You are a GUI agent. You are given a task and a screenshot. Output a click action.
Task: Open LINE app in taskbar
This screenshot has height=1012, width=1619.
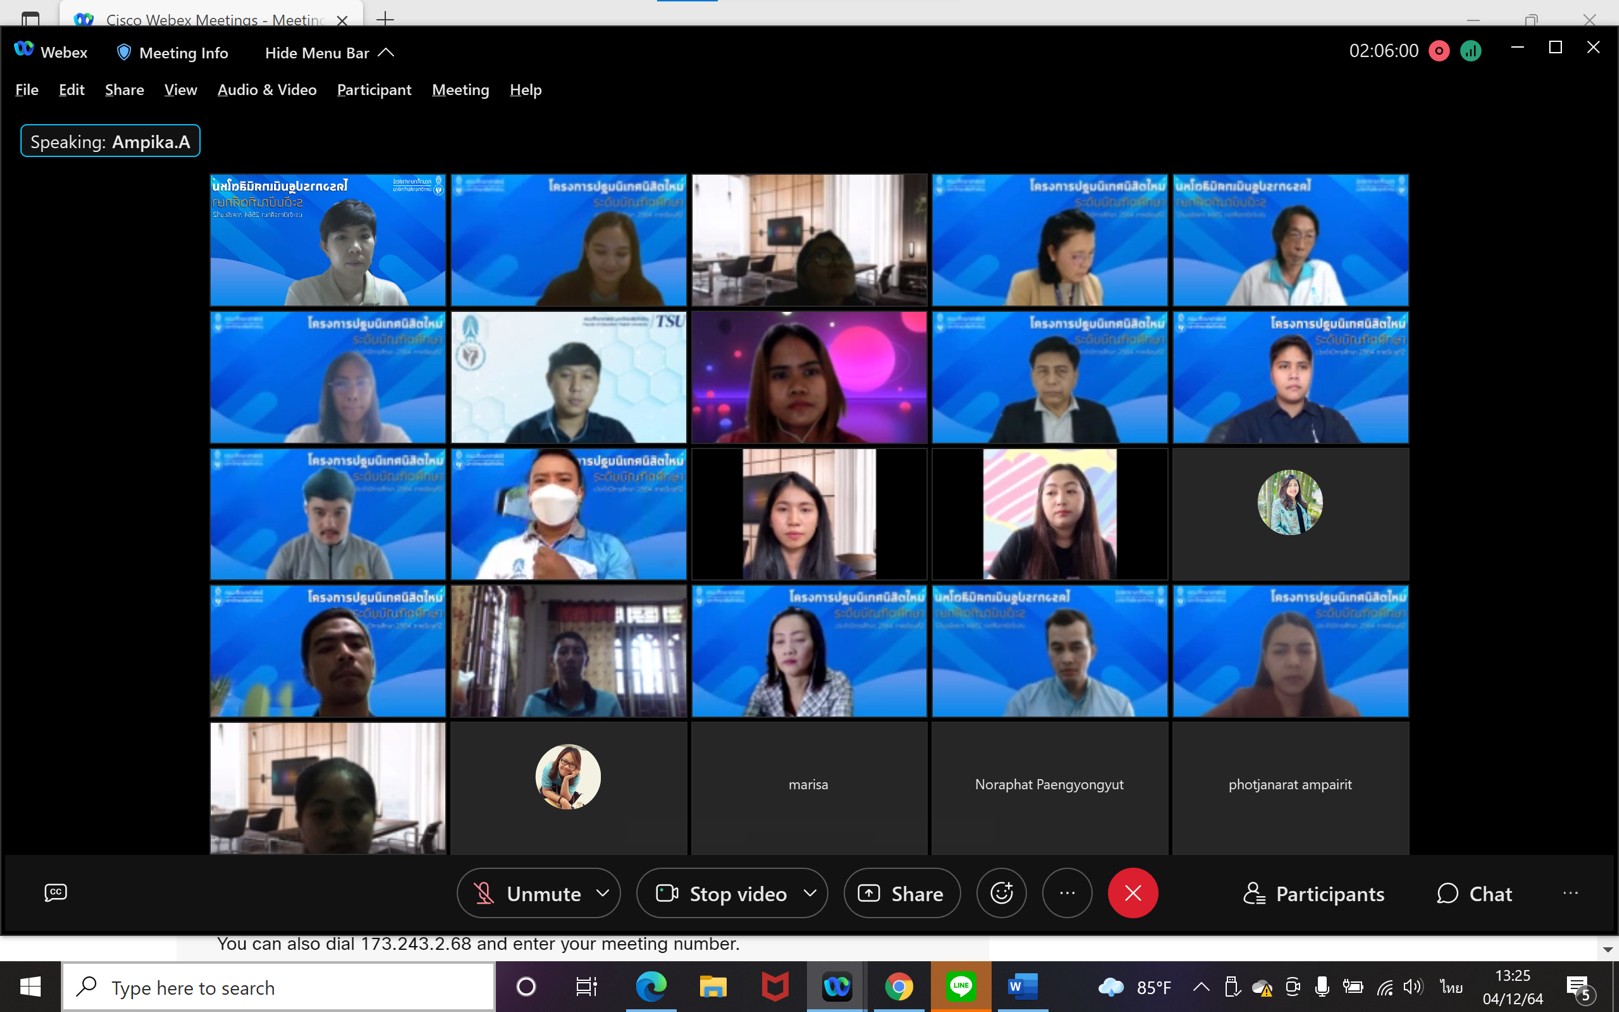961,987
